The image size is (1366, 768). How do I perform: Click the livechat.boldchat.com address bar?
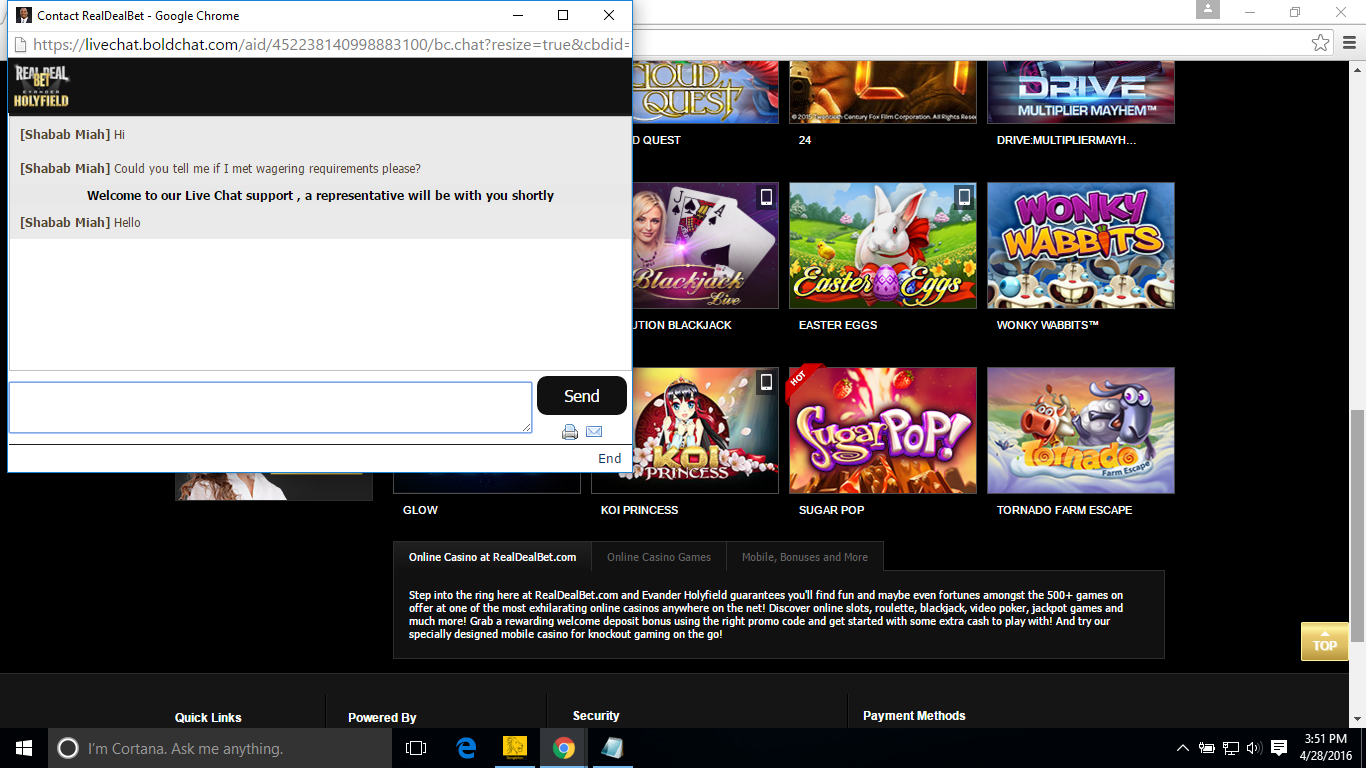coord(330,44)
